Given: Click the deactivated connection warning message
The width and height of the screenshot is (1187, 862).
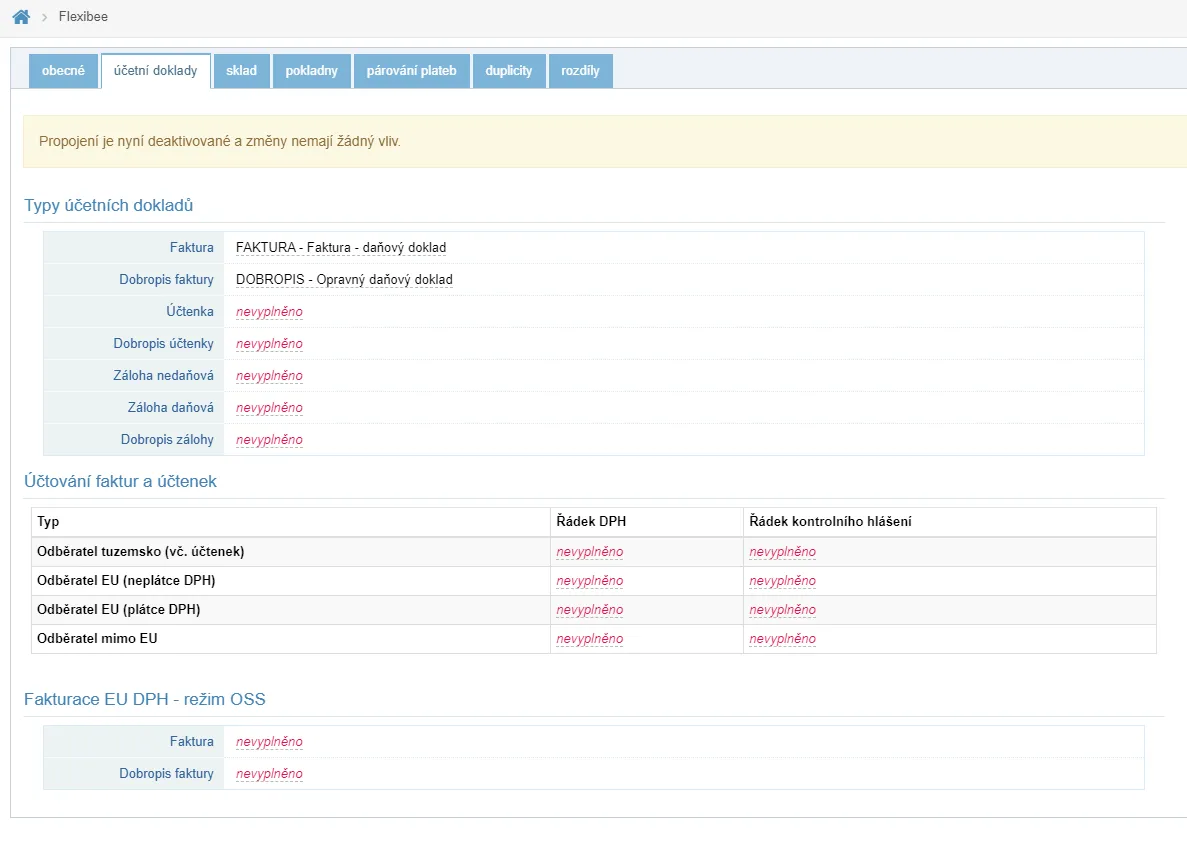Looking at the screenshot, I should tap(220, 142).
